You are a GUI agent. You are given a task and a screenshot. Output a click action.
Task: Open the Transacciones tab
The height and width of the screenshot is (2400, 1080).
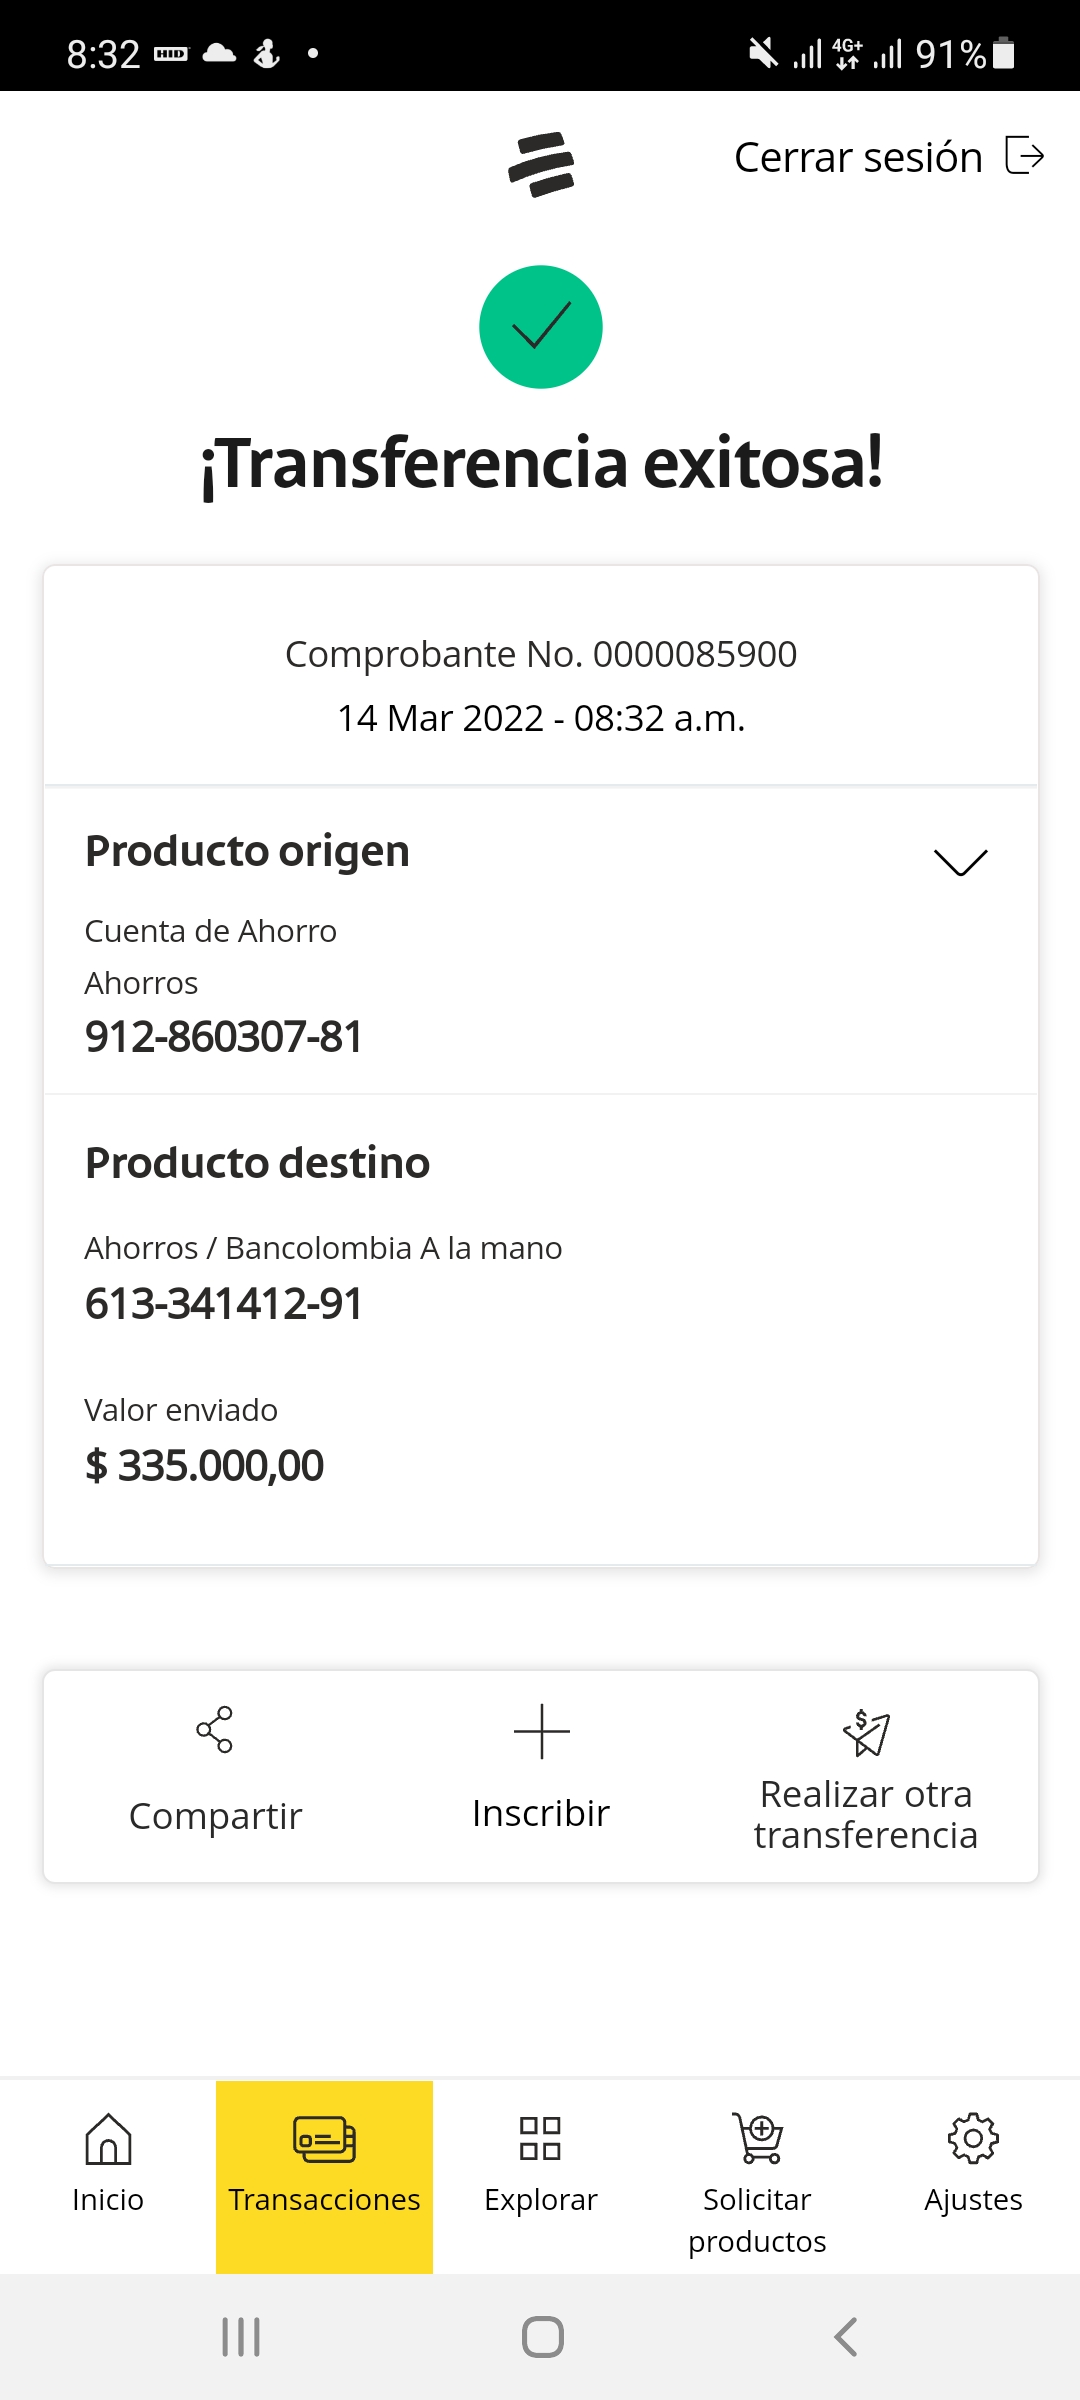coord(324,2176)
